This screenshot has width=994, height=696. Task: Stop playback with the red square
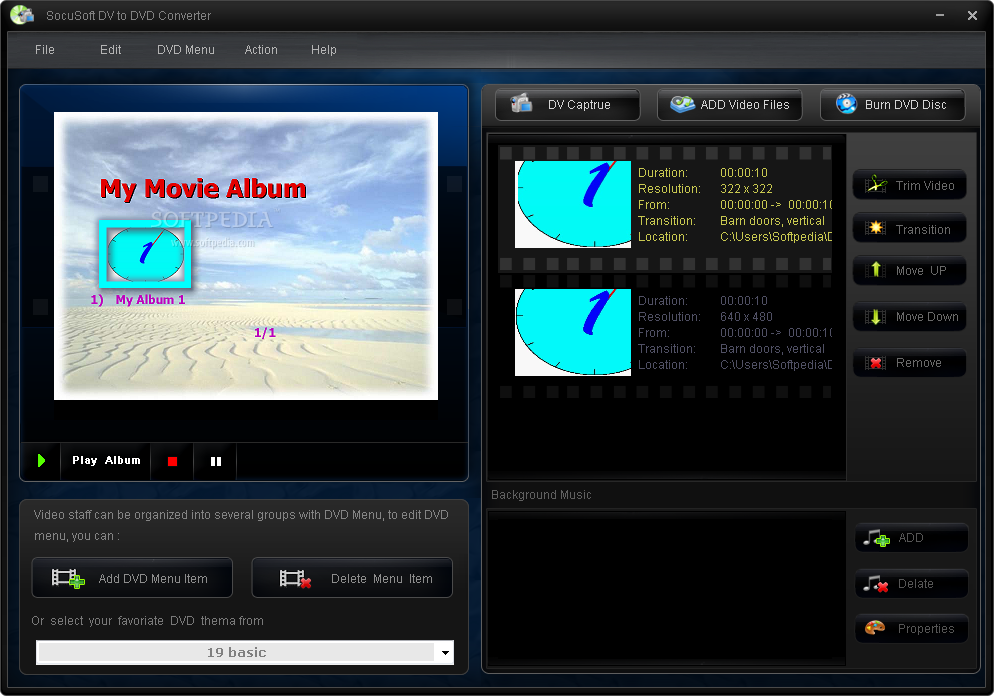172,461
